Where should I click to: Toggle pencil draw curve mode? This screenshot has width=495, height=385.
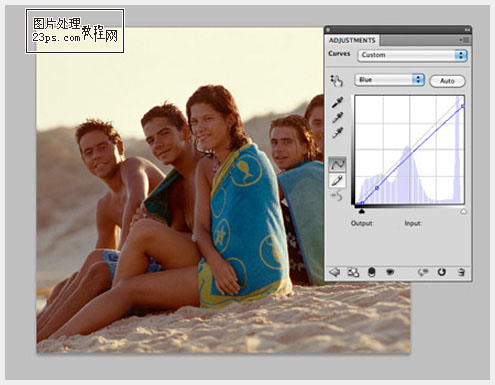(x=337, y=181)
